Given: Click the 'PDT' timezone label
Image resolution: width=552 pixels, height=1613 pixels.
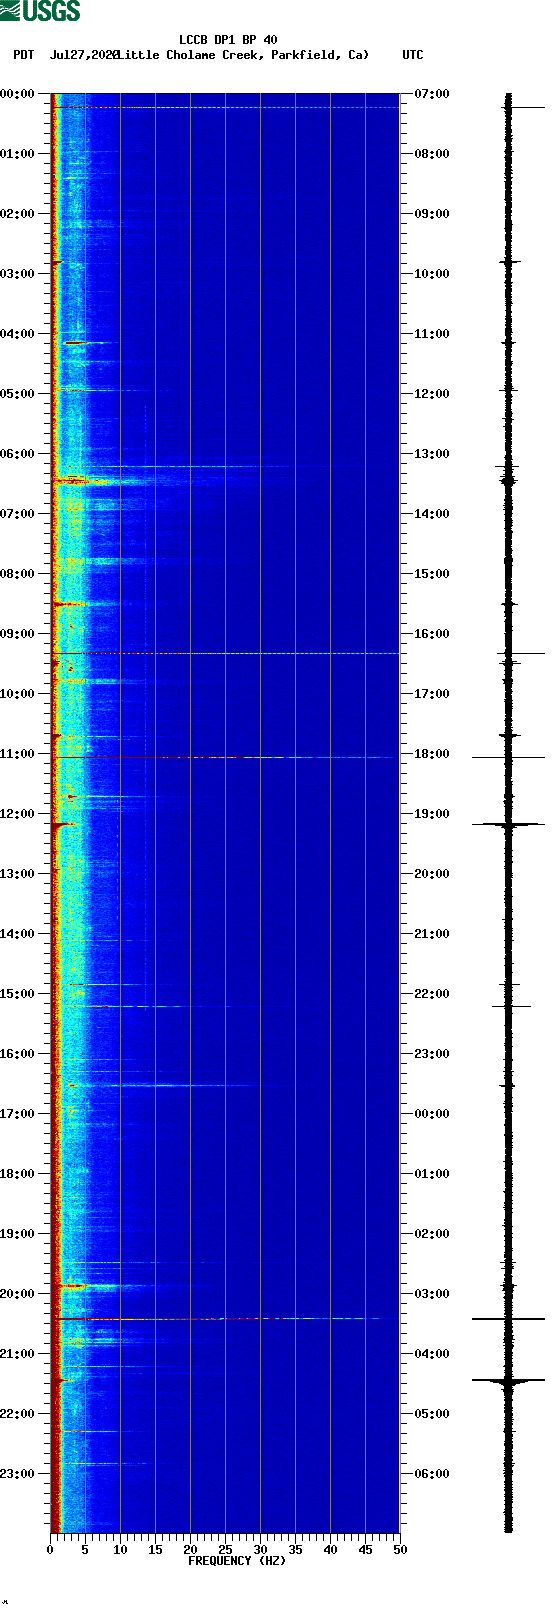Looking at the screenshot, I should click(23, 55).
